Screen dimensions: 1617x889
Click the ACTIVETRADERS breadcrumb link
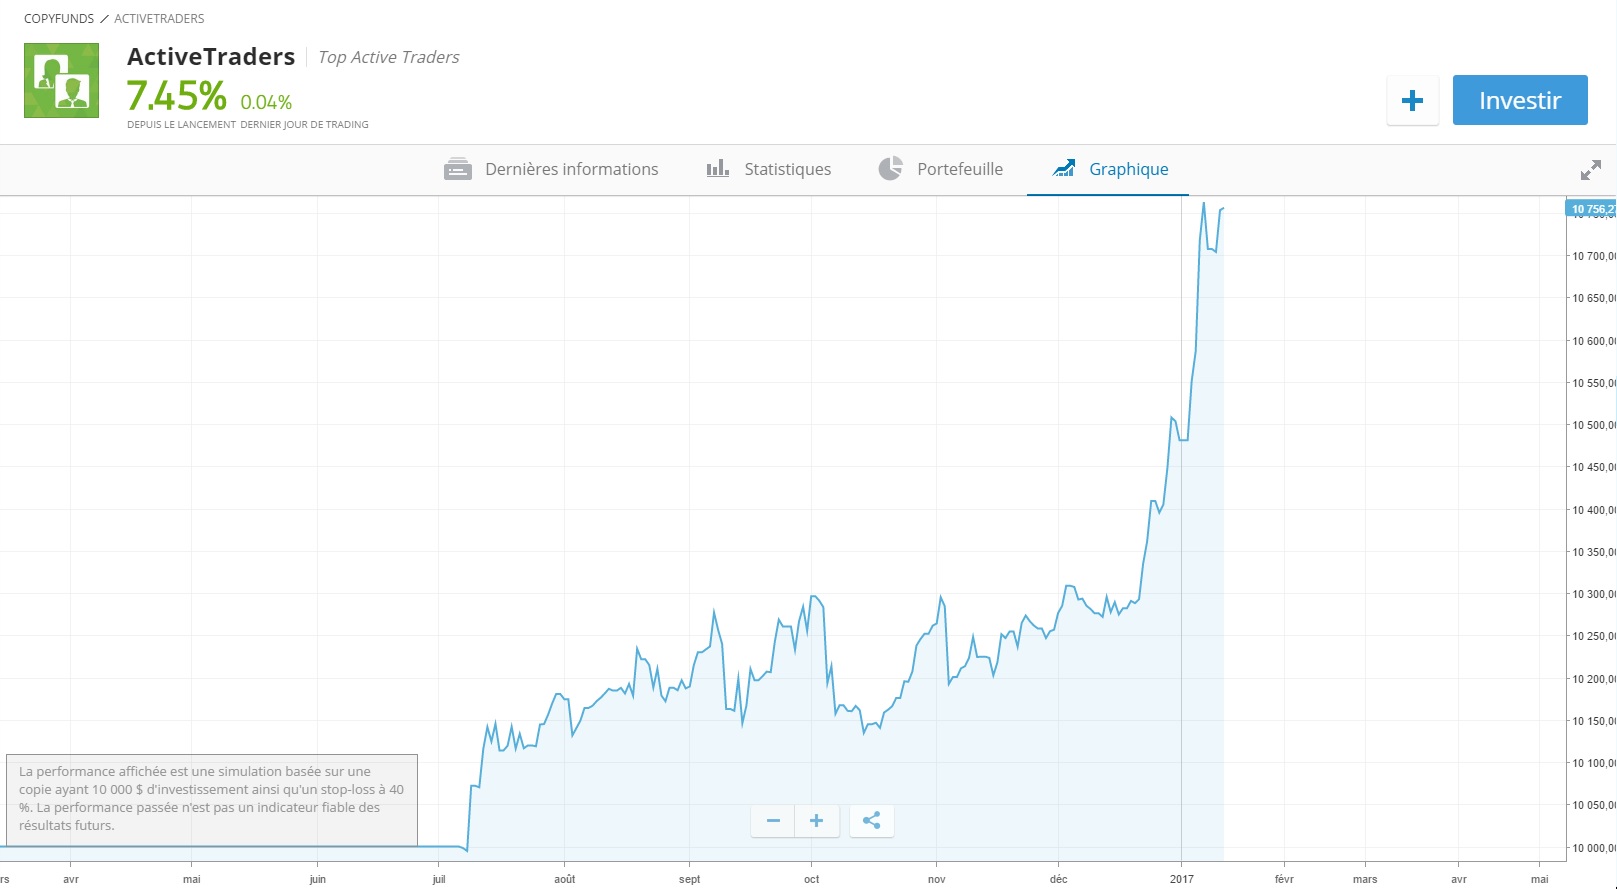coord(159,19)
